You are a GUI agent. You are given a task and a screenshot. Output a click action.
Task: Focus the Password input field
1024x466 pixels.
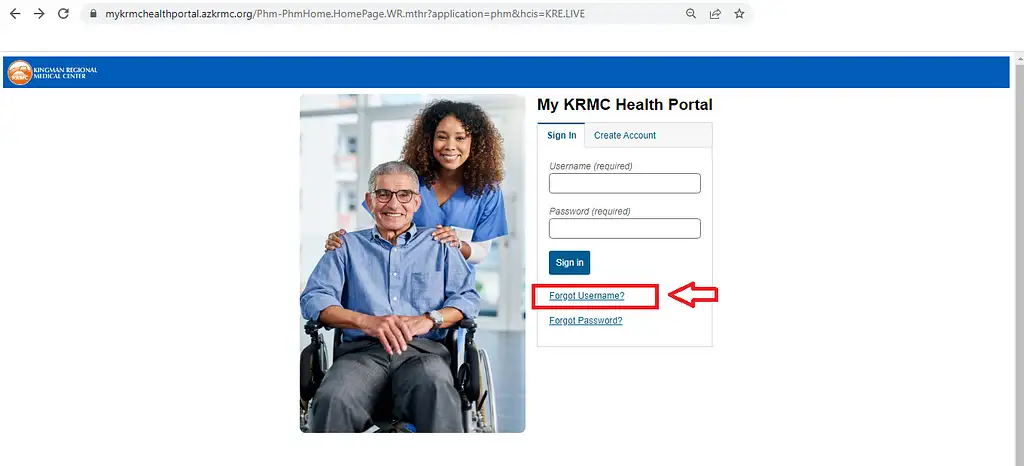point(625,228)
